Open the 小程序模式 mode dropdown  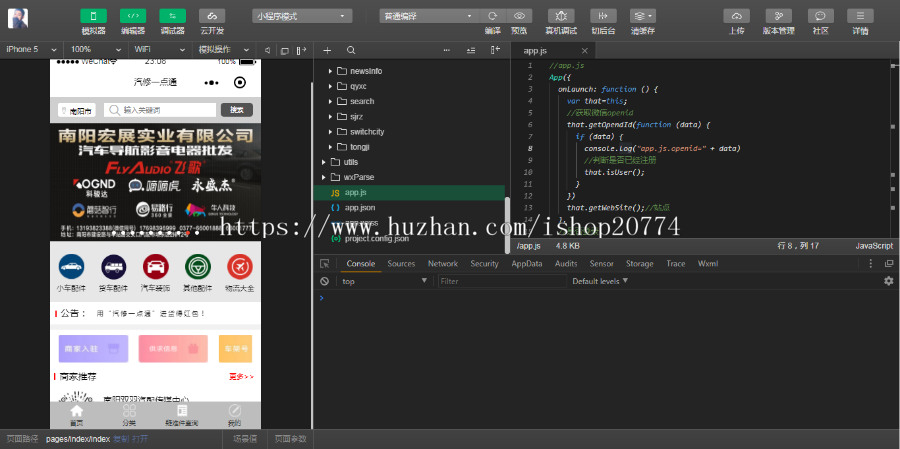(x=302, y=16)
